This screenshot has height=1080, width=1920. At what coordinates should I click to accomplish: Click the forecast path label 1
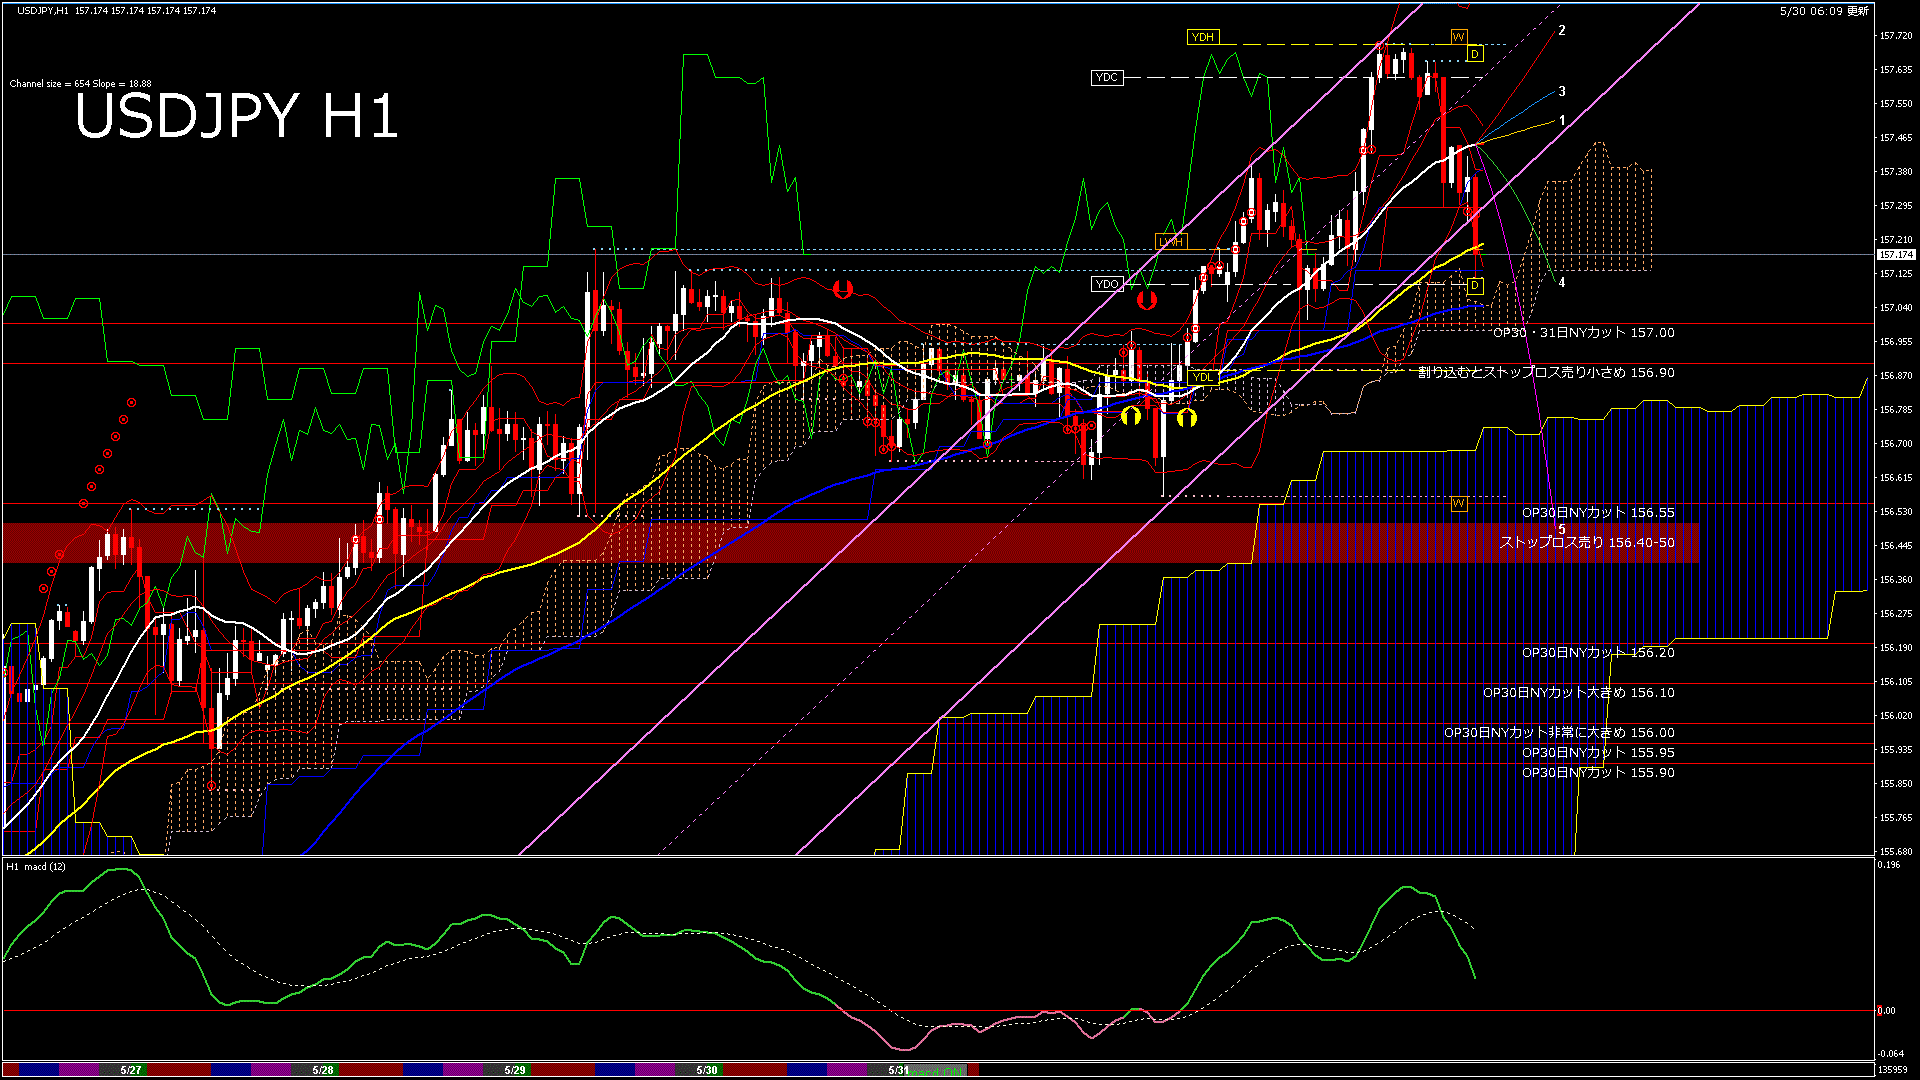pos(1562,121)
